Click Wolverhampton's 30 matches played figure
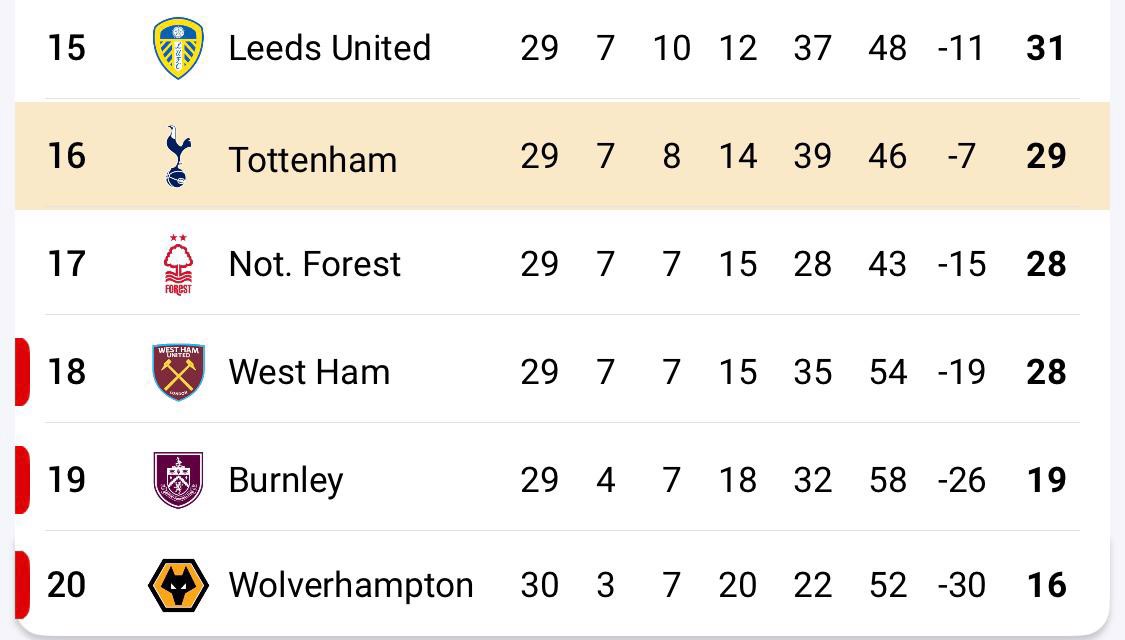This screenshot has height=640, width=1125. [539, 585]
